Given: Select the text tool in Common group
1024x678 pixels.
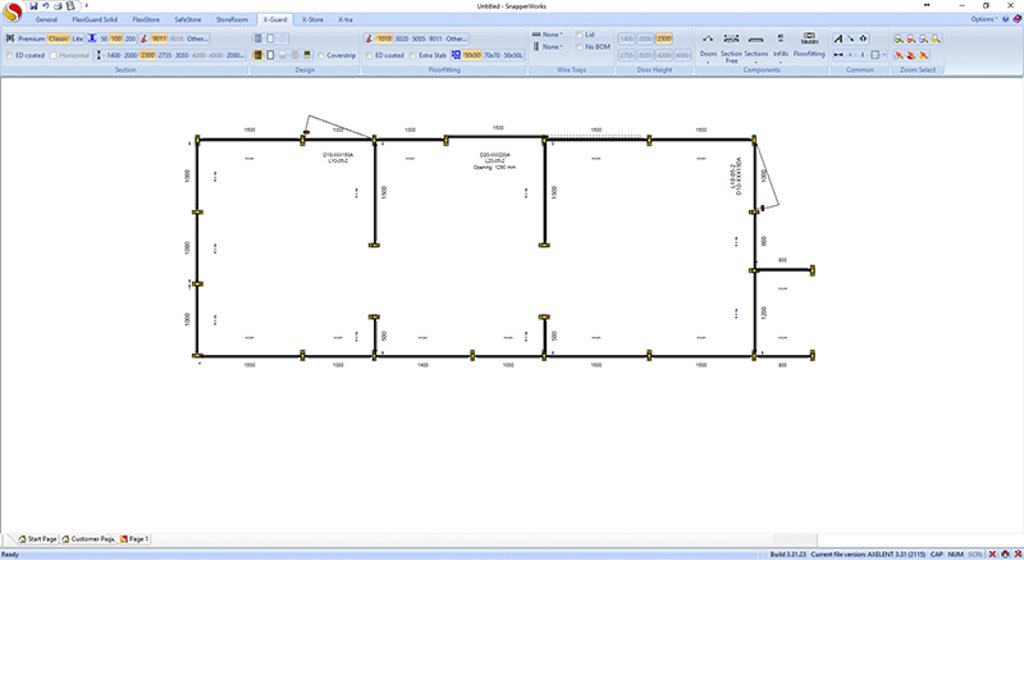Looking at the screenshot, I should coord(838,39).
